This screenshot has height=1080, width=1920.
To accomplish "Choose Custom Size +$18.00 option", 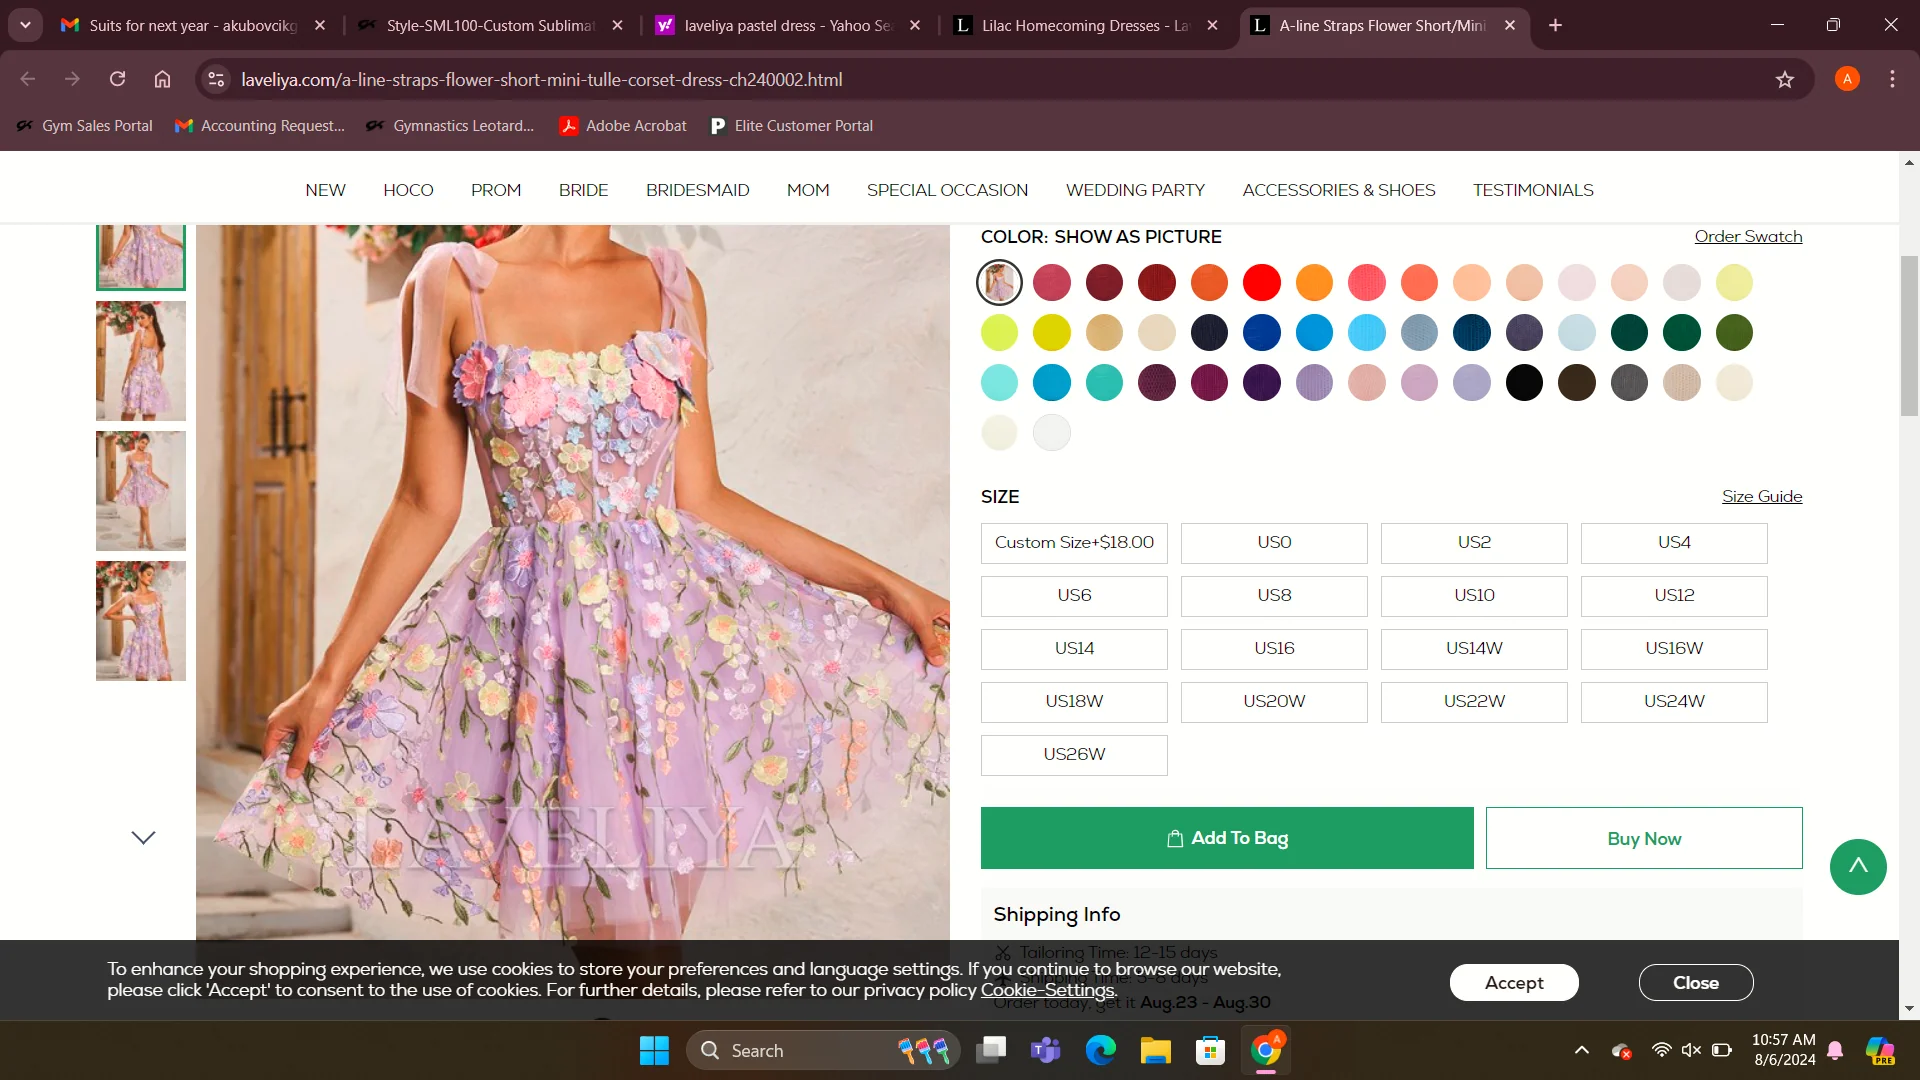I will click(x=1074, y=543).
